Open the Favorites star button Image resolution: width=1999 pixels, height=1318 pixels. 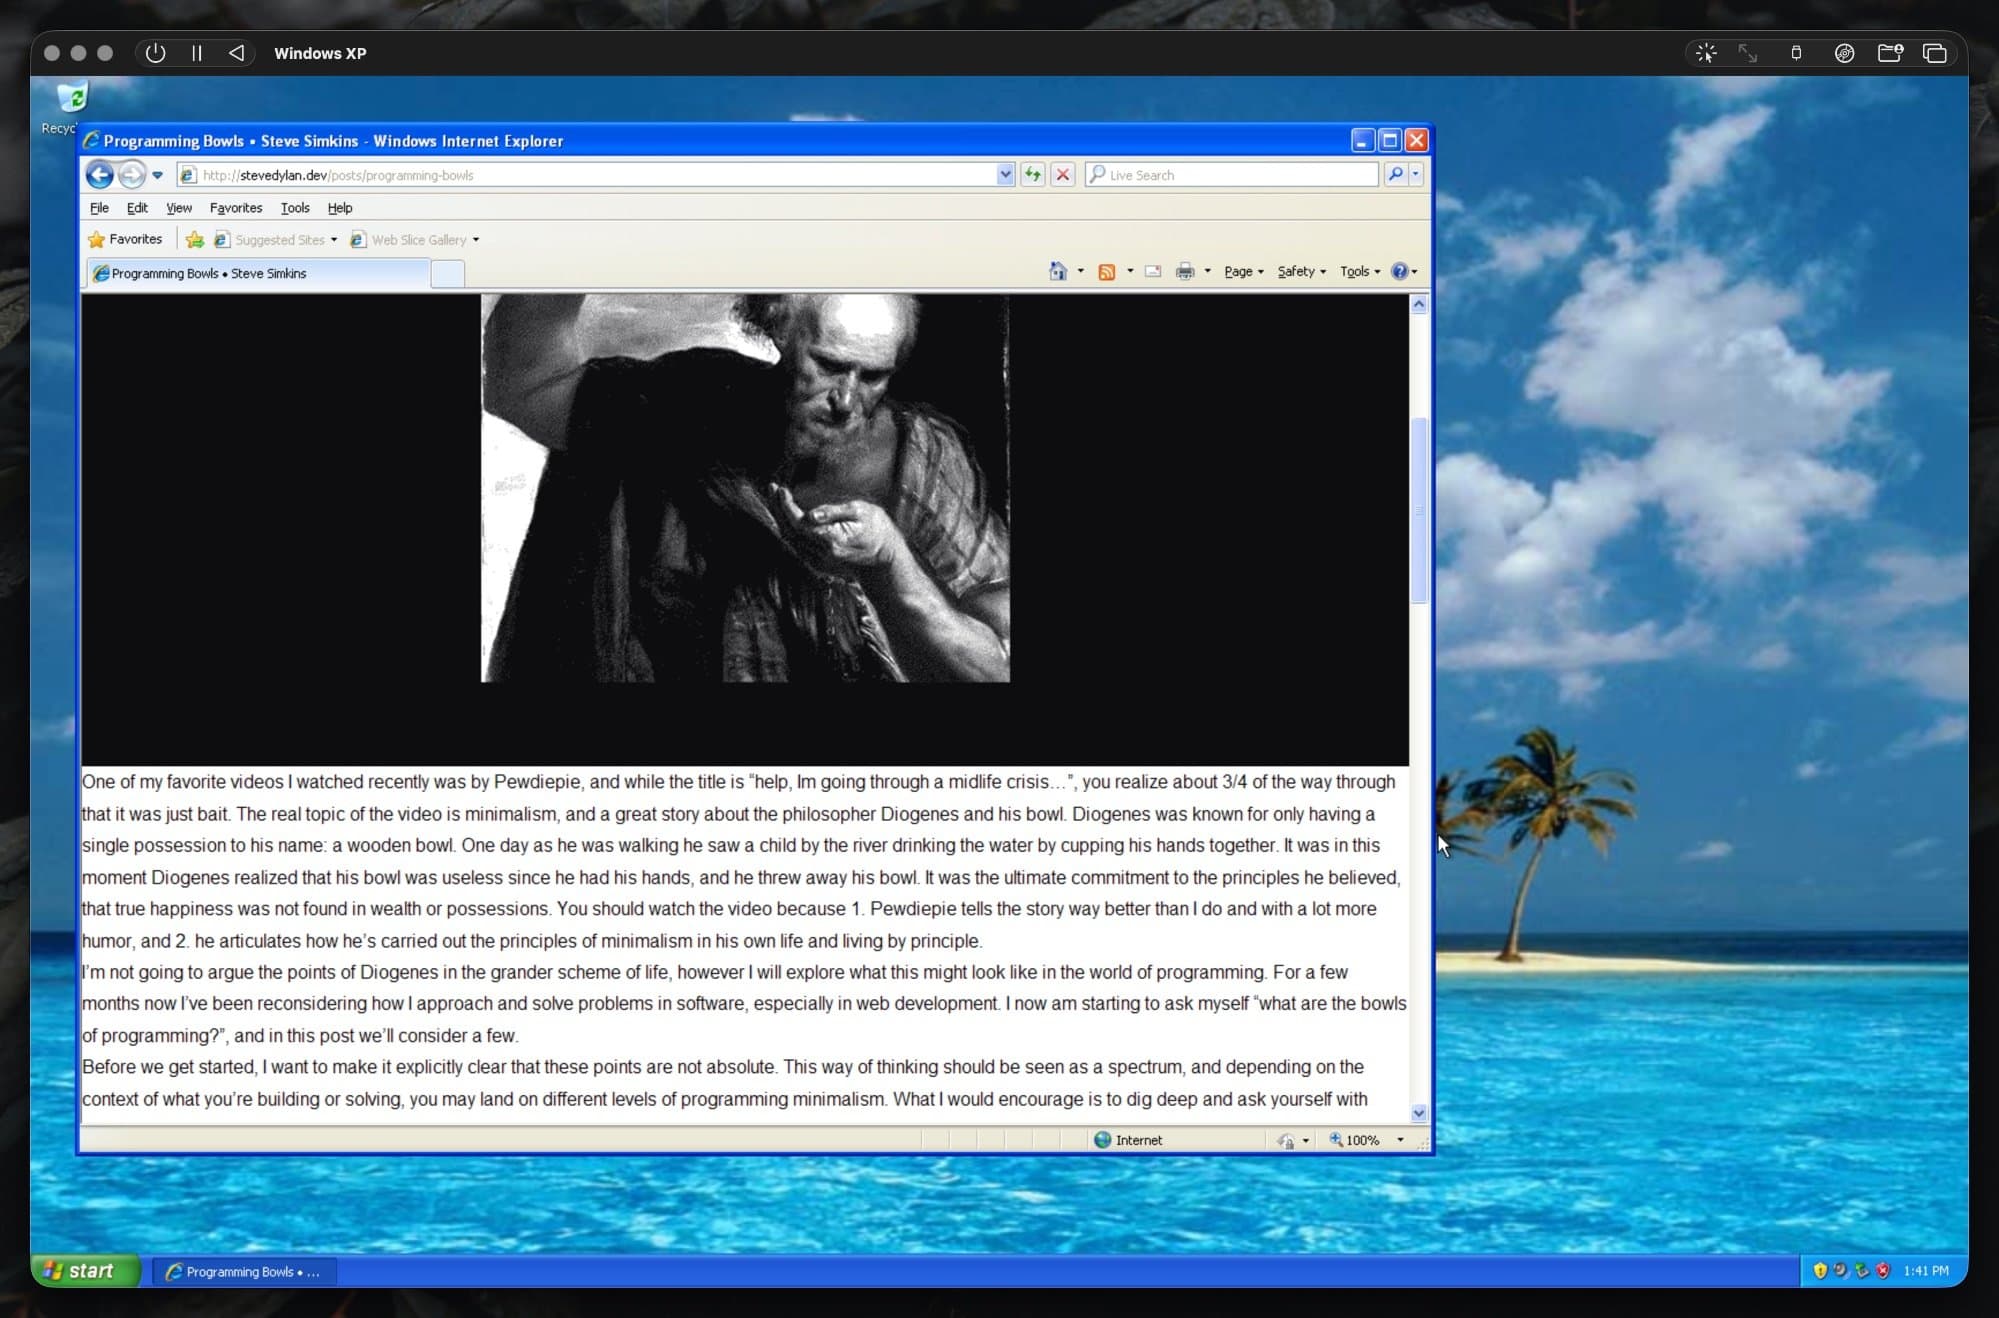click(x=125, y=240)
